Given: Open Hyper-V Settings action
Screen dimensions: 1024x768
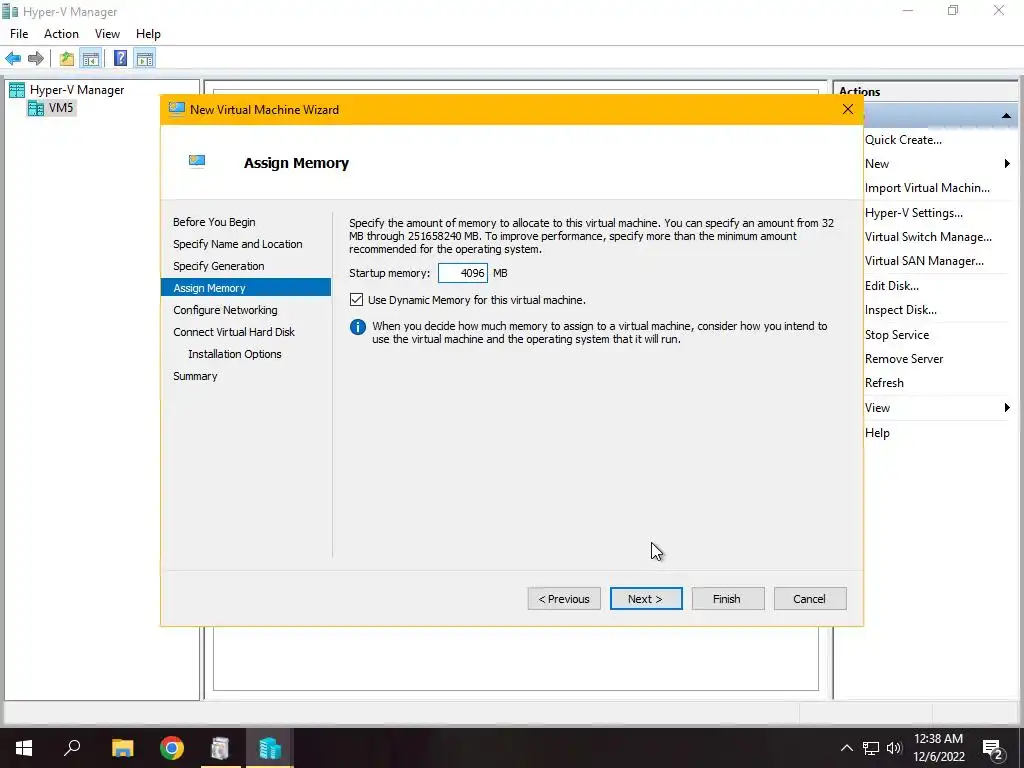Looking at the screenshot, I should coord(914,213).
